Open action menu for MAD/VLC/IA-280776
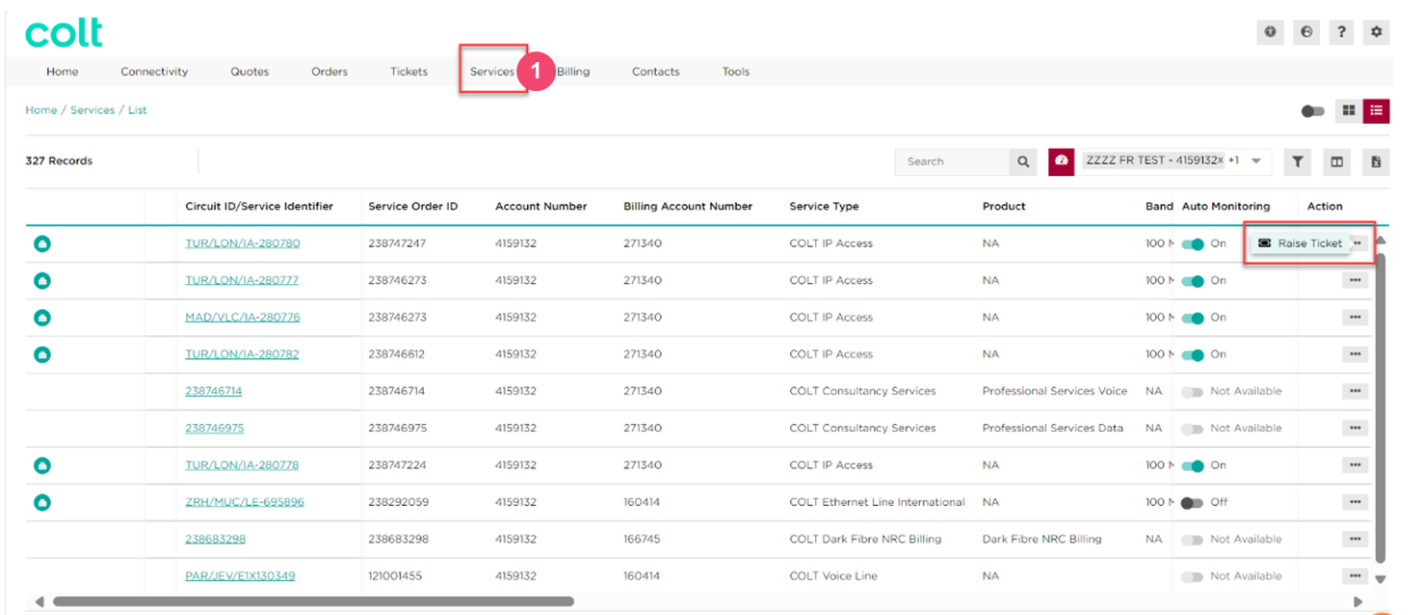Screen dimensions: 1409x615 click(x=1355, y=317)
